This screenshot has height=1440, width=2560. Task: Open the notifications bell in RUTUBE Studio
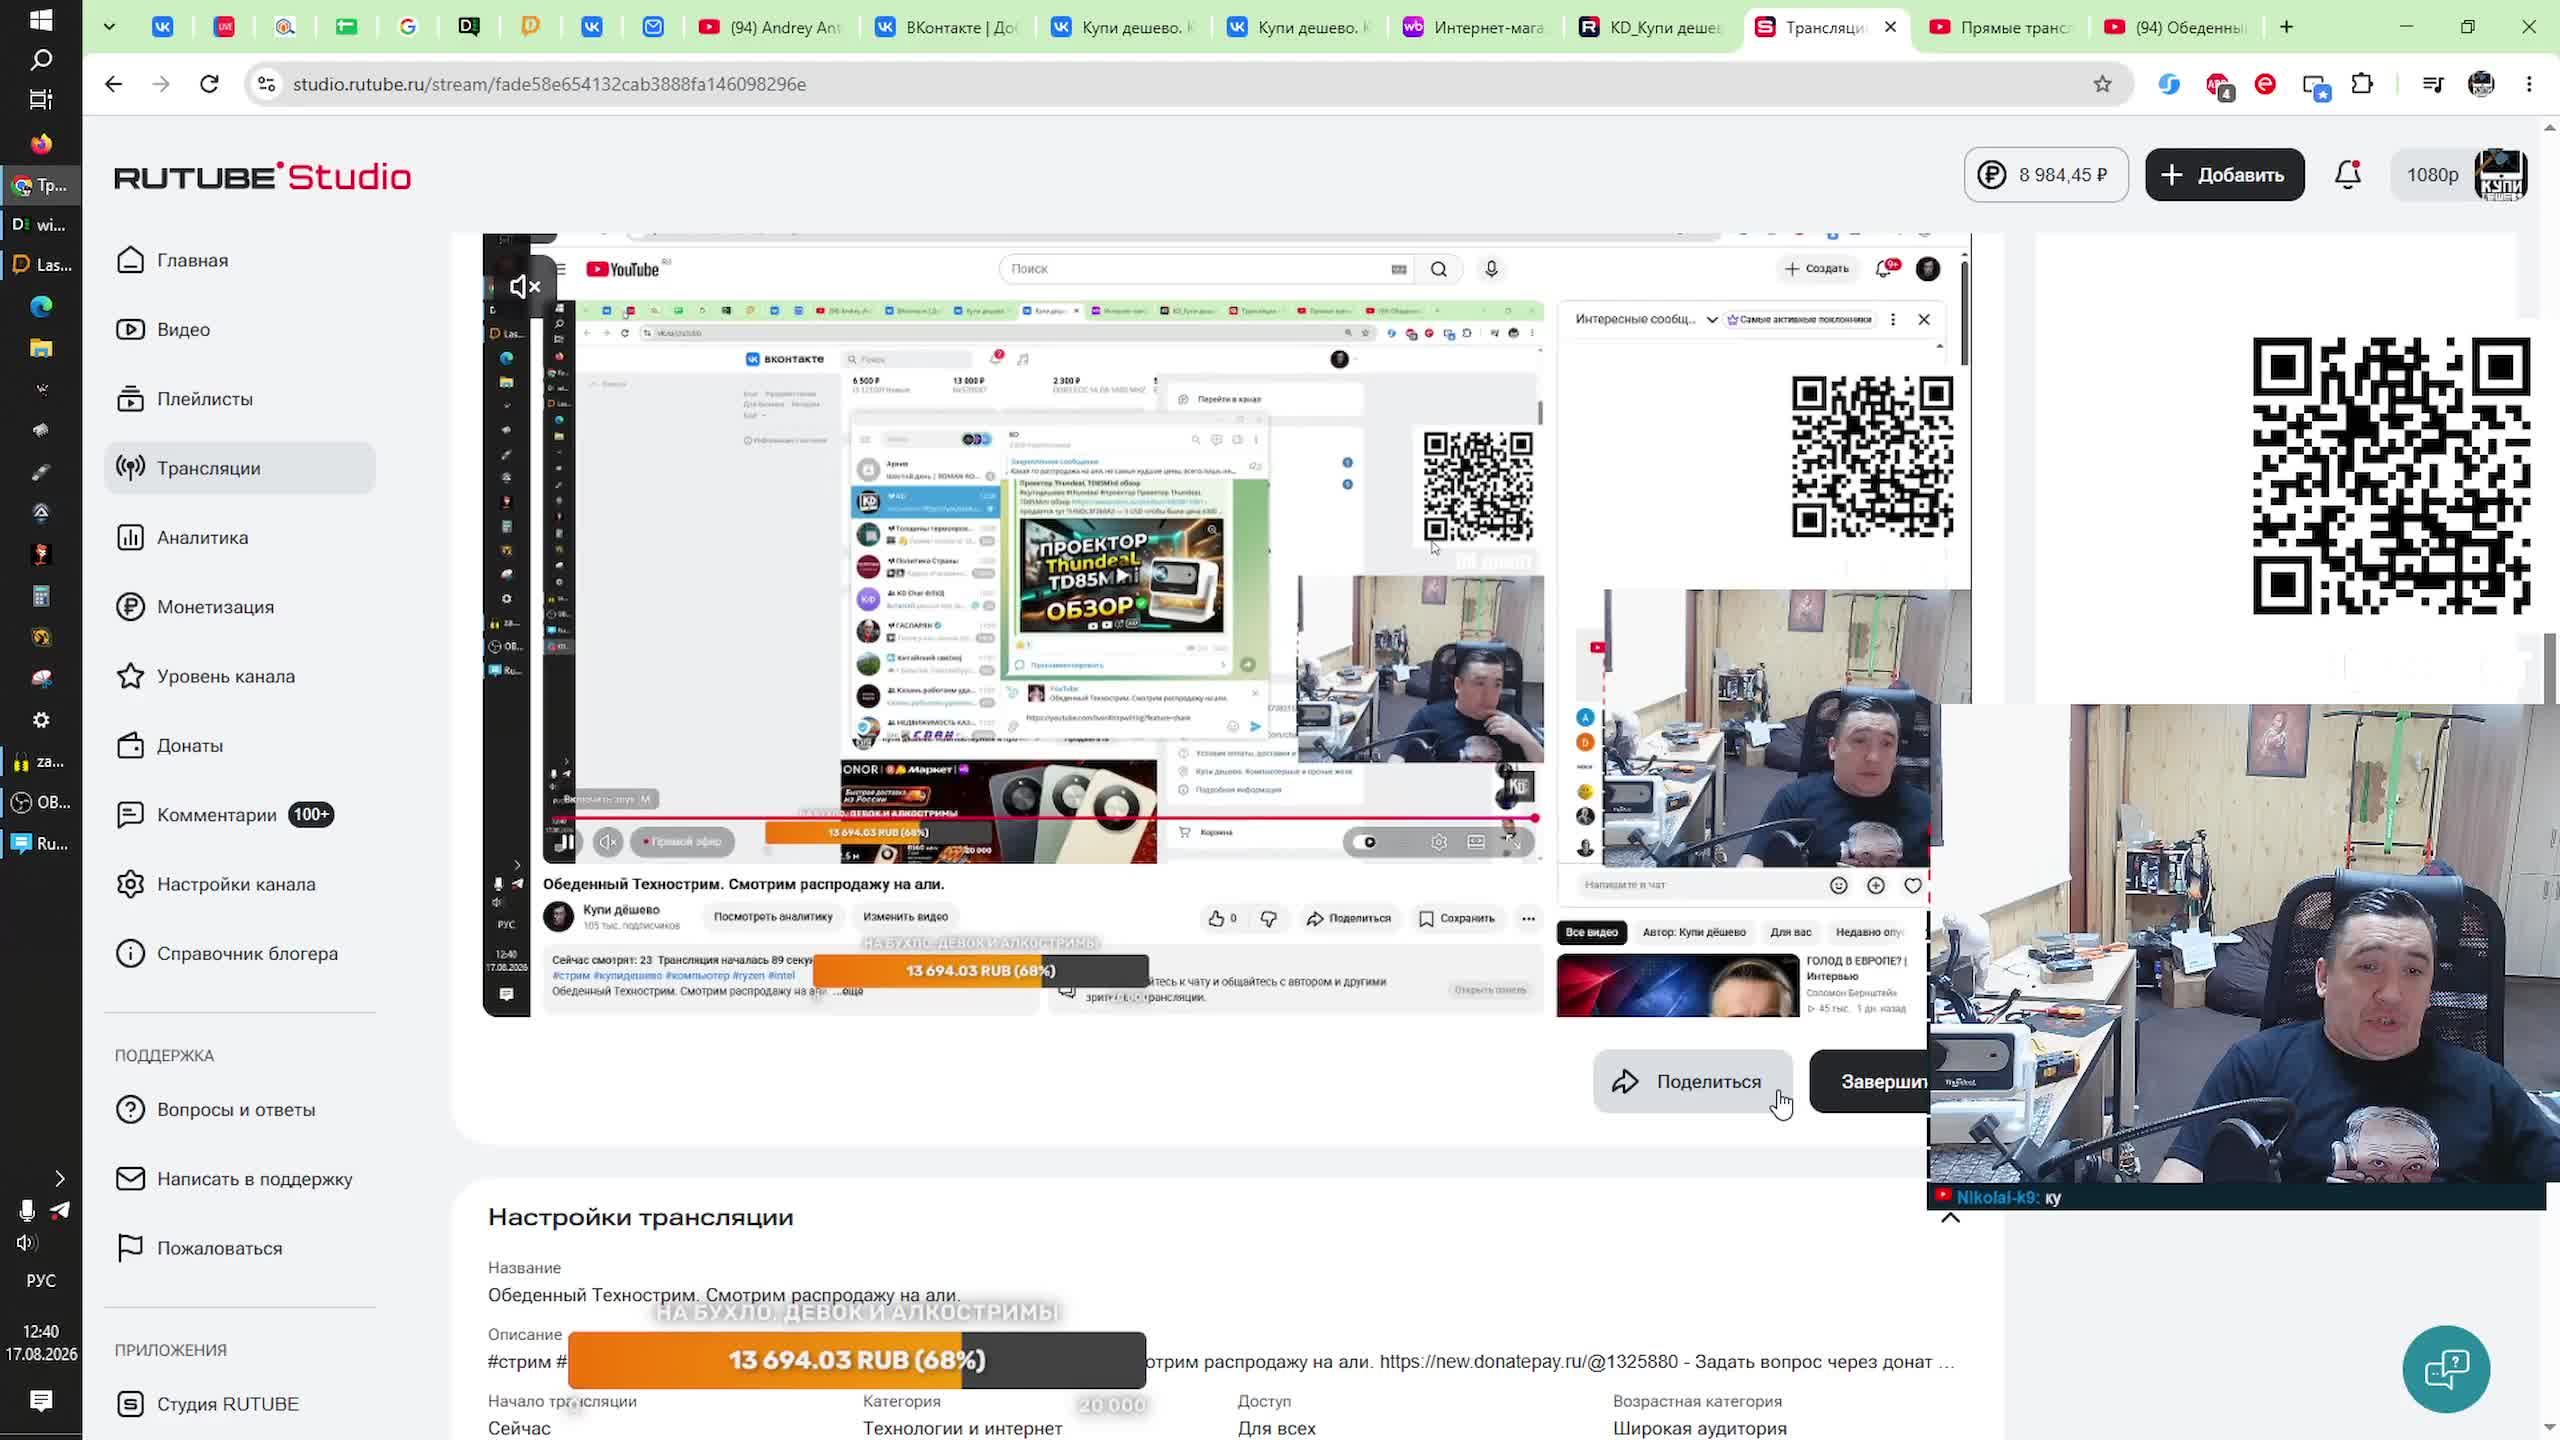coord(2347,175)
